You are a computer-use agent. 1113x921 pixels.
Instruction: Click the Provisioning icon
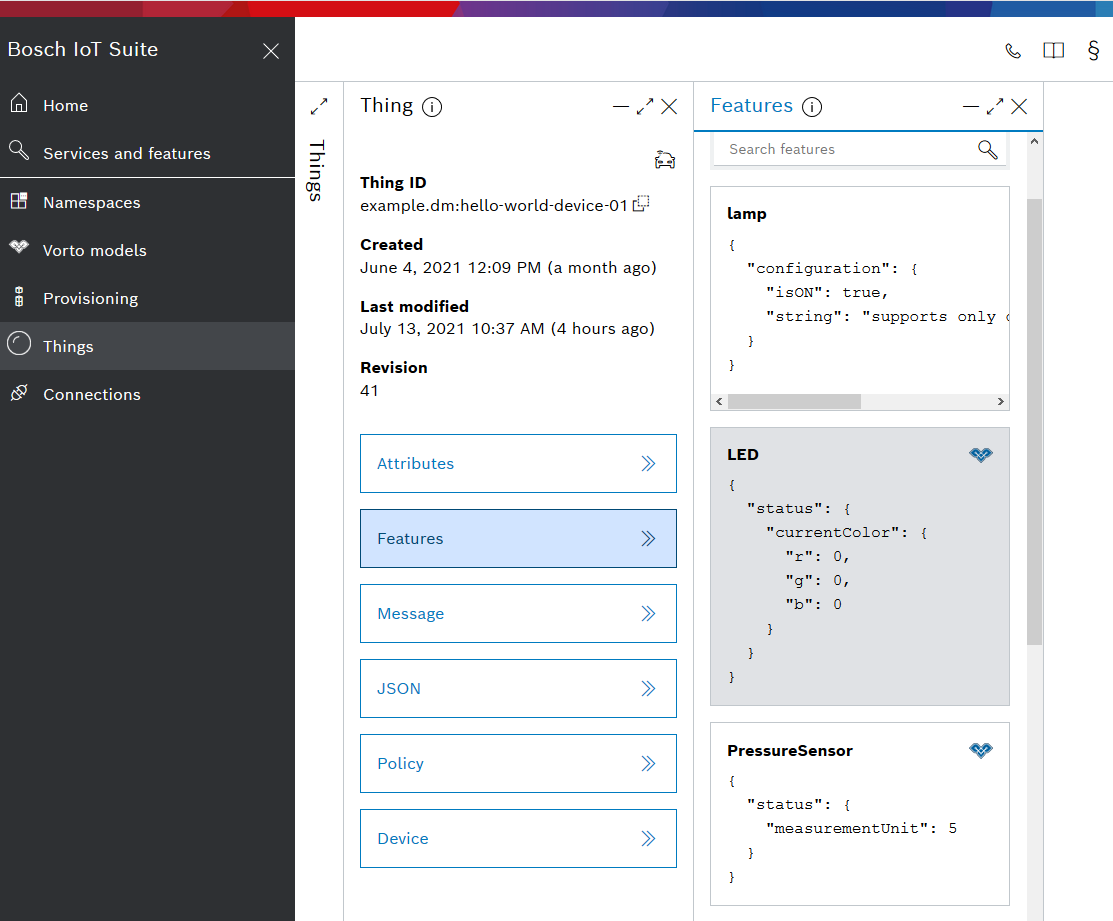(19, 297)
